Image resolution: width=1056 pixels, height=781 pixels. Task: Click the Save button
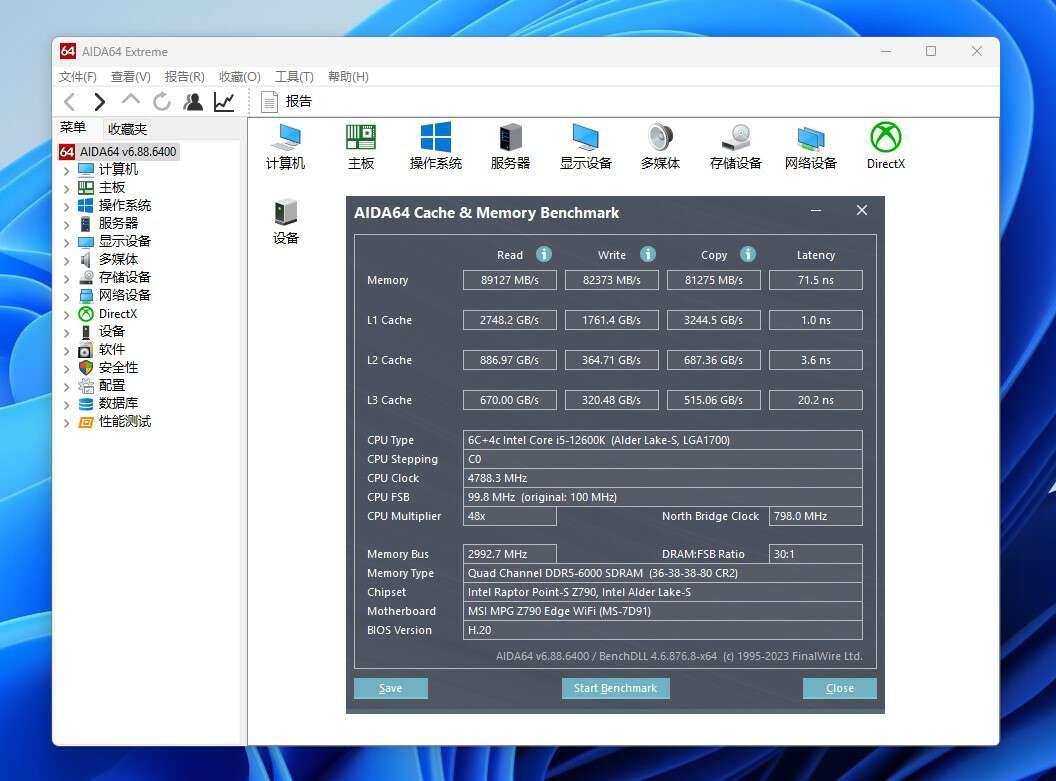[x=390, y=688]
